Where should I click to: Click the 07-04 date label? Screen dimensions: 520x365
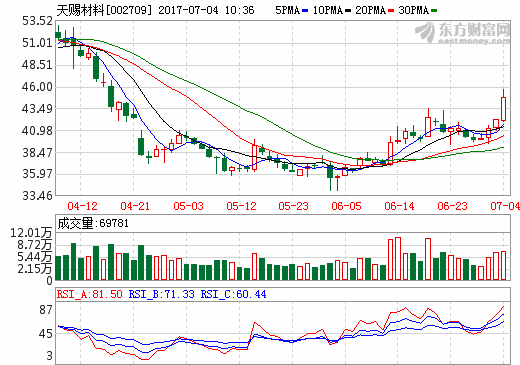pos(505,206)
